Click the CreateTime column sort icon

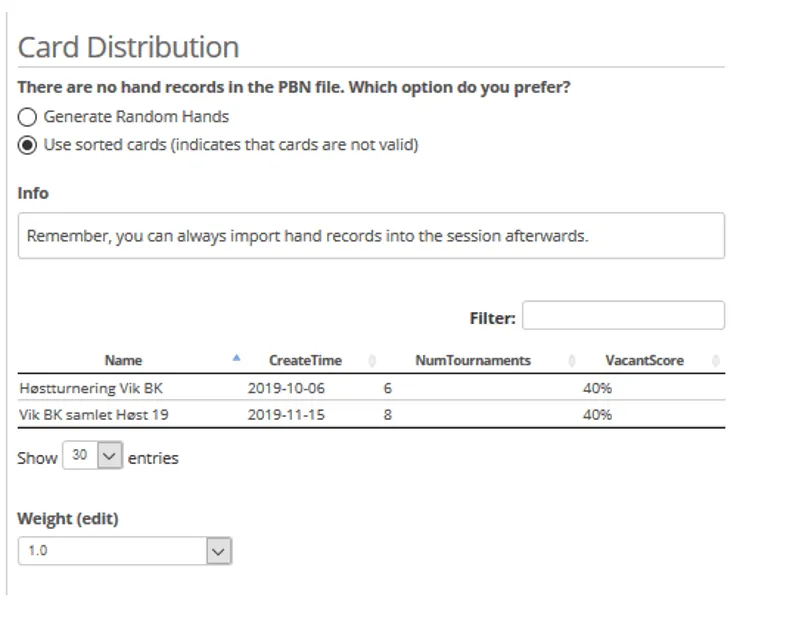(x=372, y=360)
